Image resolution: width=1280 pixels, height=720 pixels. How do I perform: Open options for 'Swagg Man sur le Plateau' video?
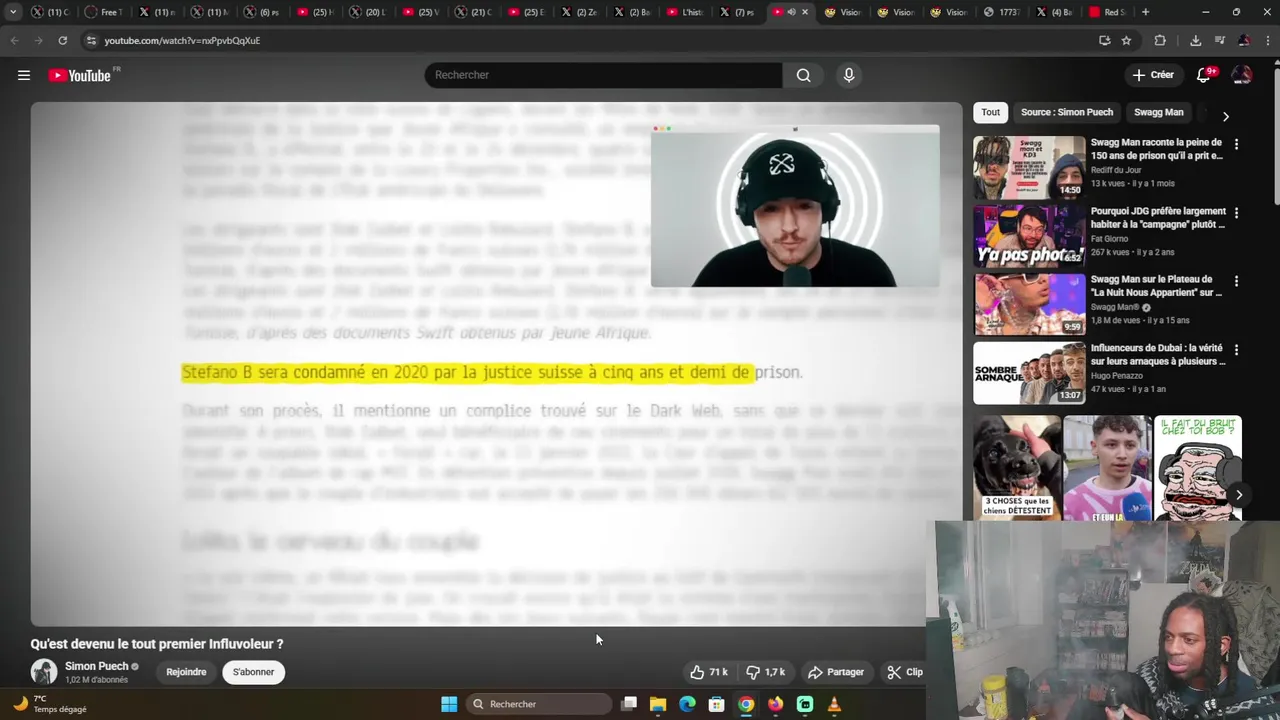[1236, 281]
